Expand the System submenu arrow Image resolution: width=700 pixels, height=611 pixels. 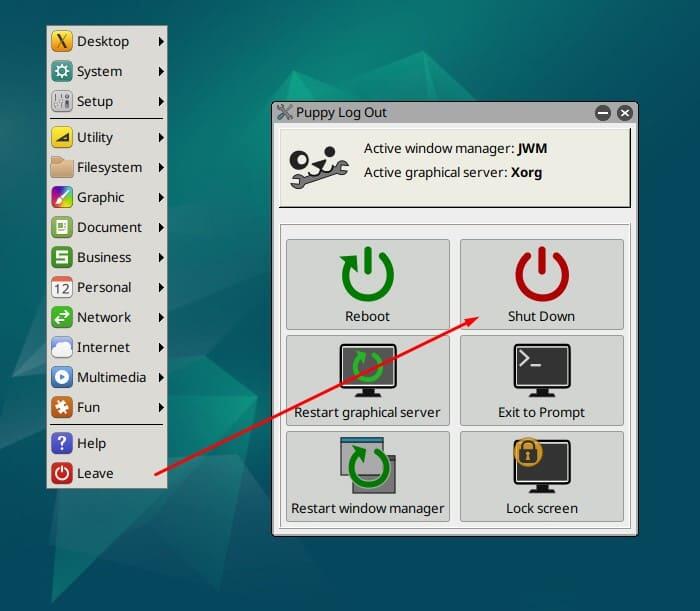(161, 71)
